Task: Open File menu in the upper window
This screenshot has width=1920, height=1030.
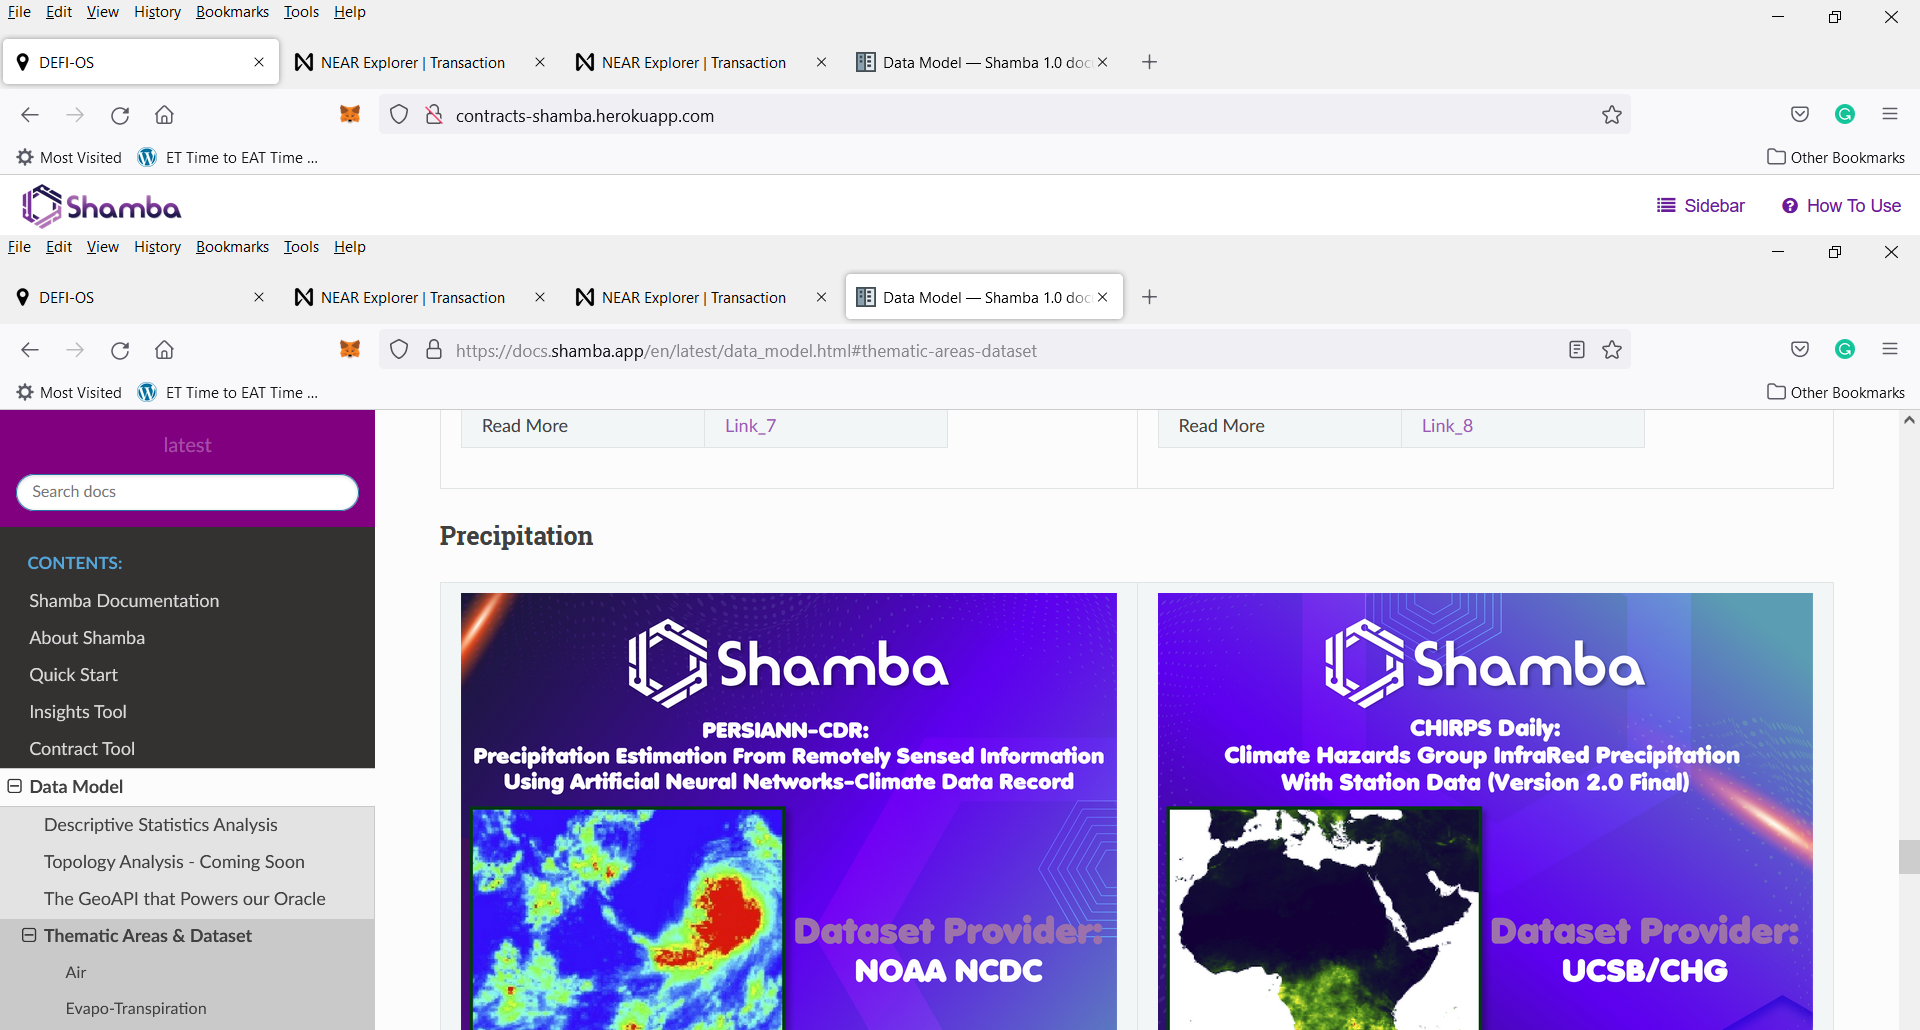Action: (19, 12)
